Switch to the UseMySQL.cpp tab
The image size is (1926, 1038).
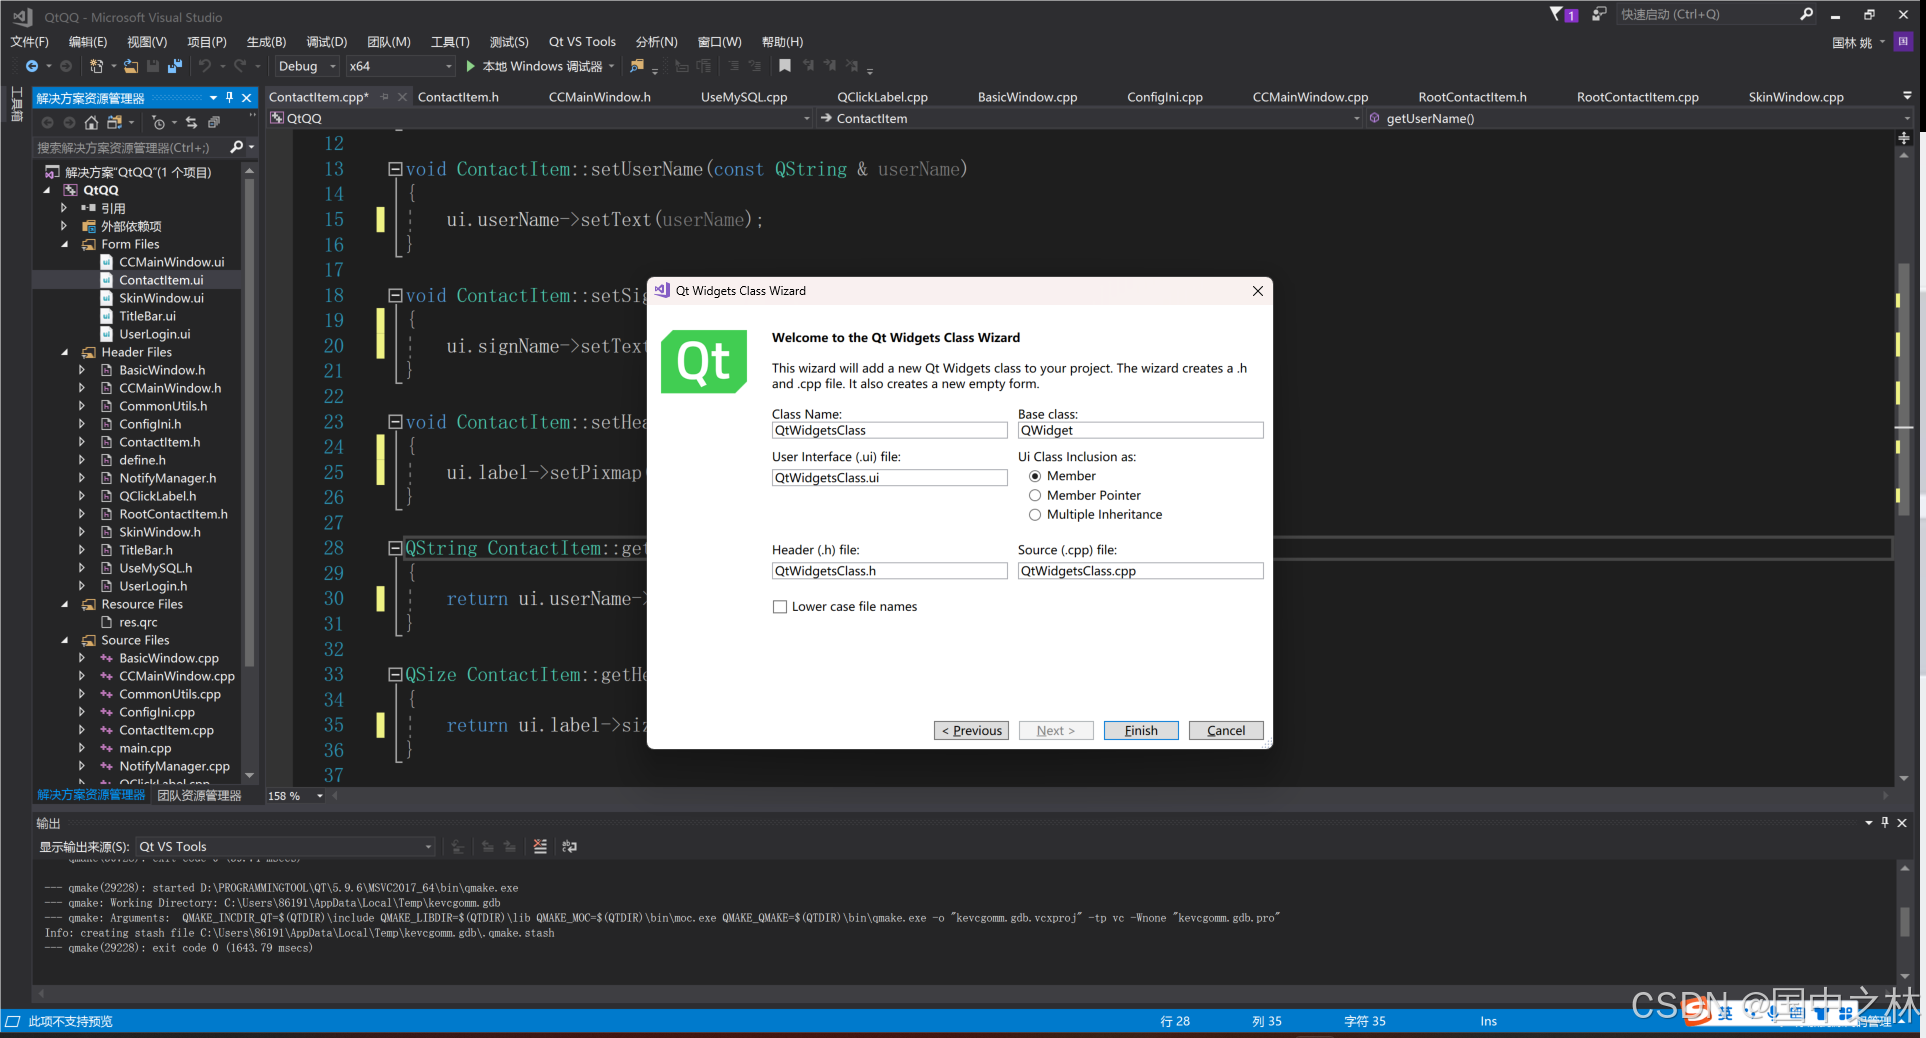click(744, 97)
